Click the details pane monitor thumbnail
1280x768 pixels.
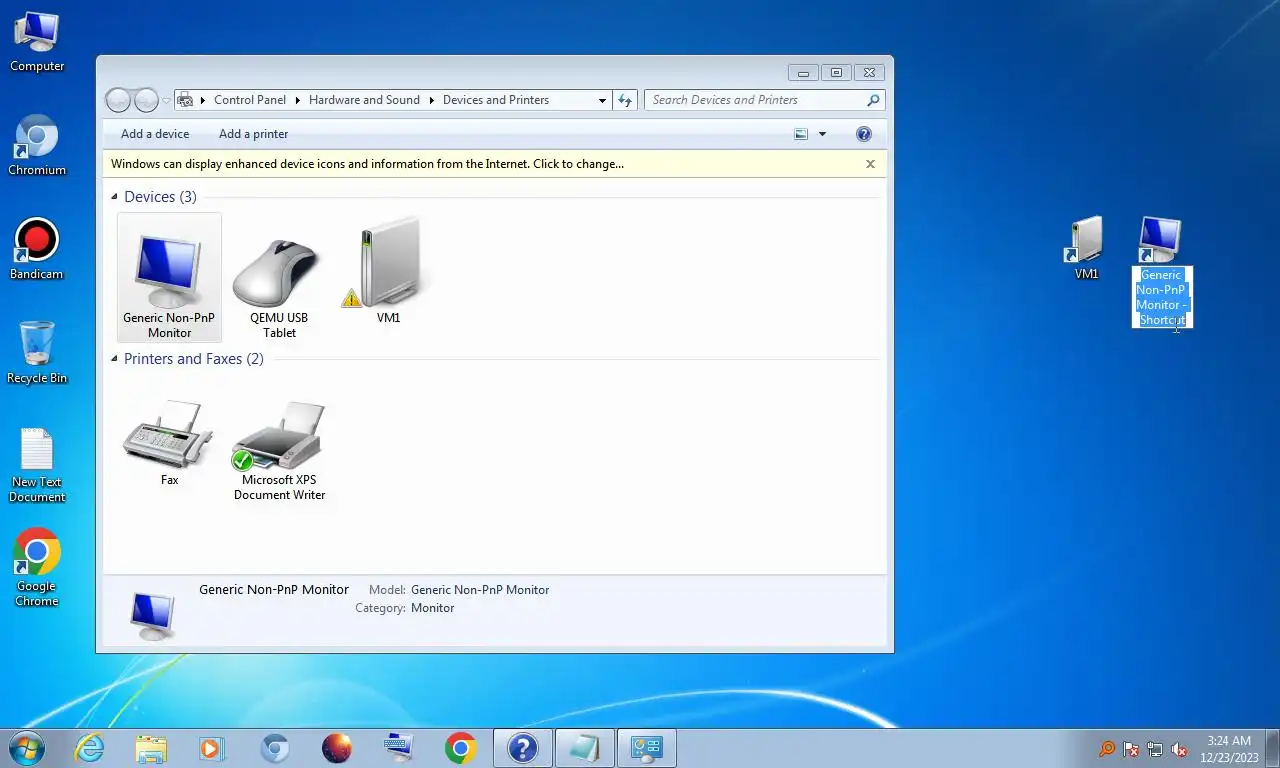[153, 615]
